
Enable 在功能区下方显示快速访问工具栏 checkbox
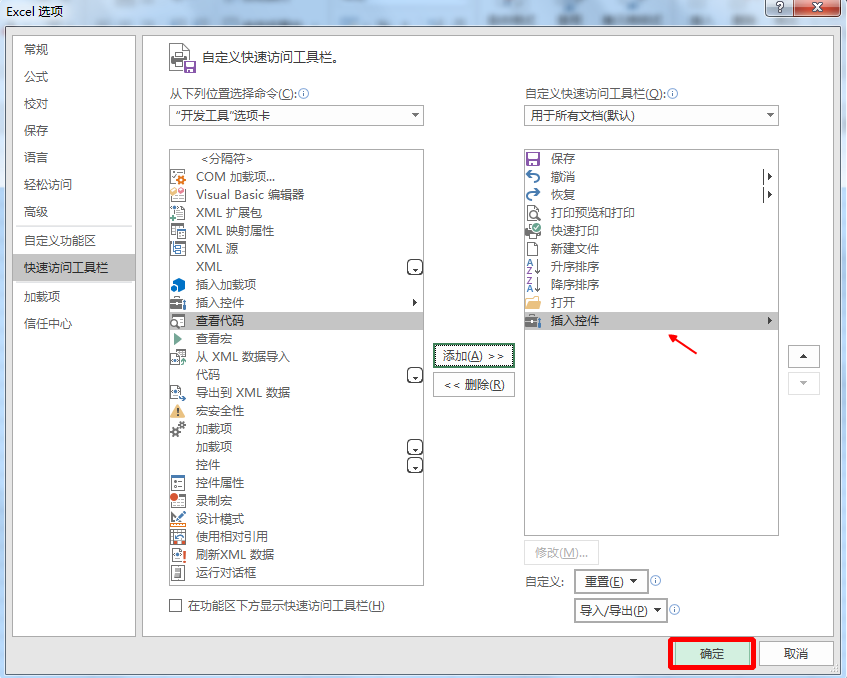pyautogui.click(x=176, y=606)
